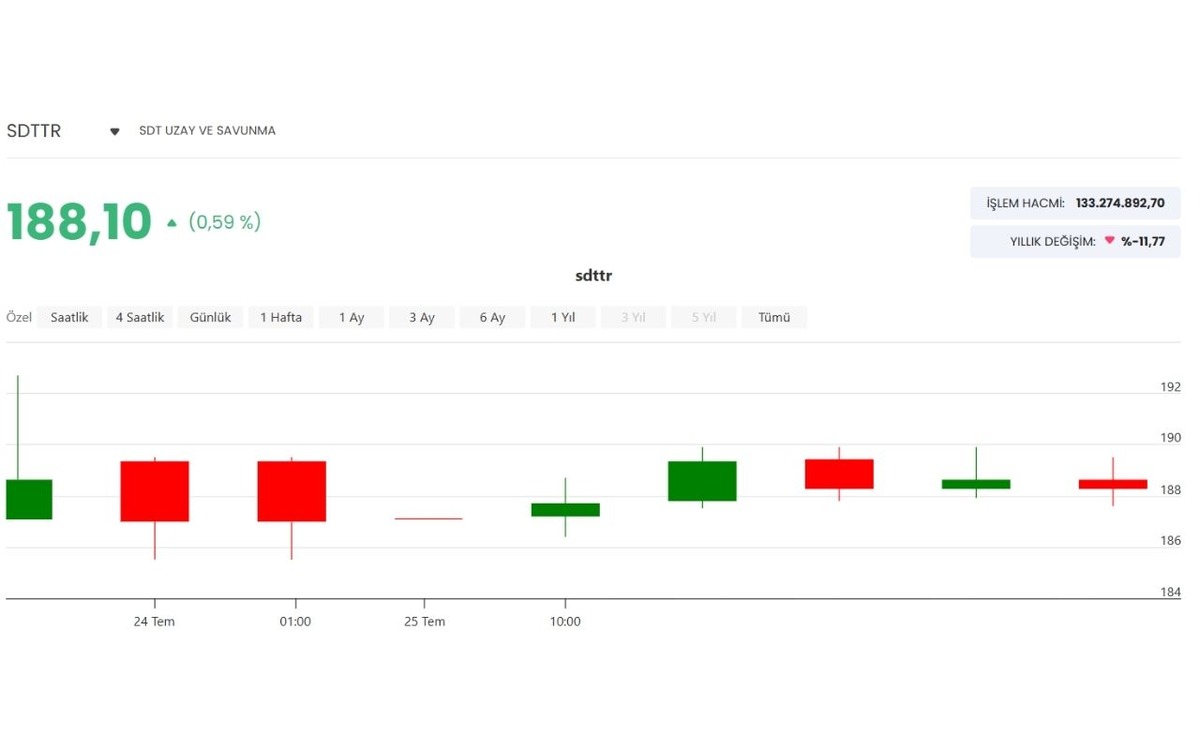
Task: Click the pink heart icon beside yearly change
Action: click(1109, 240)
